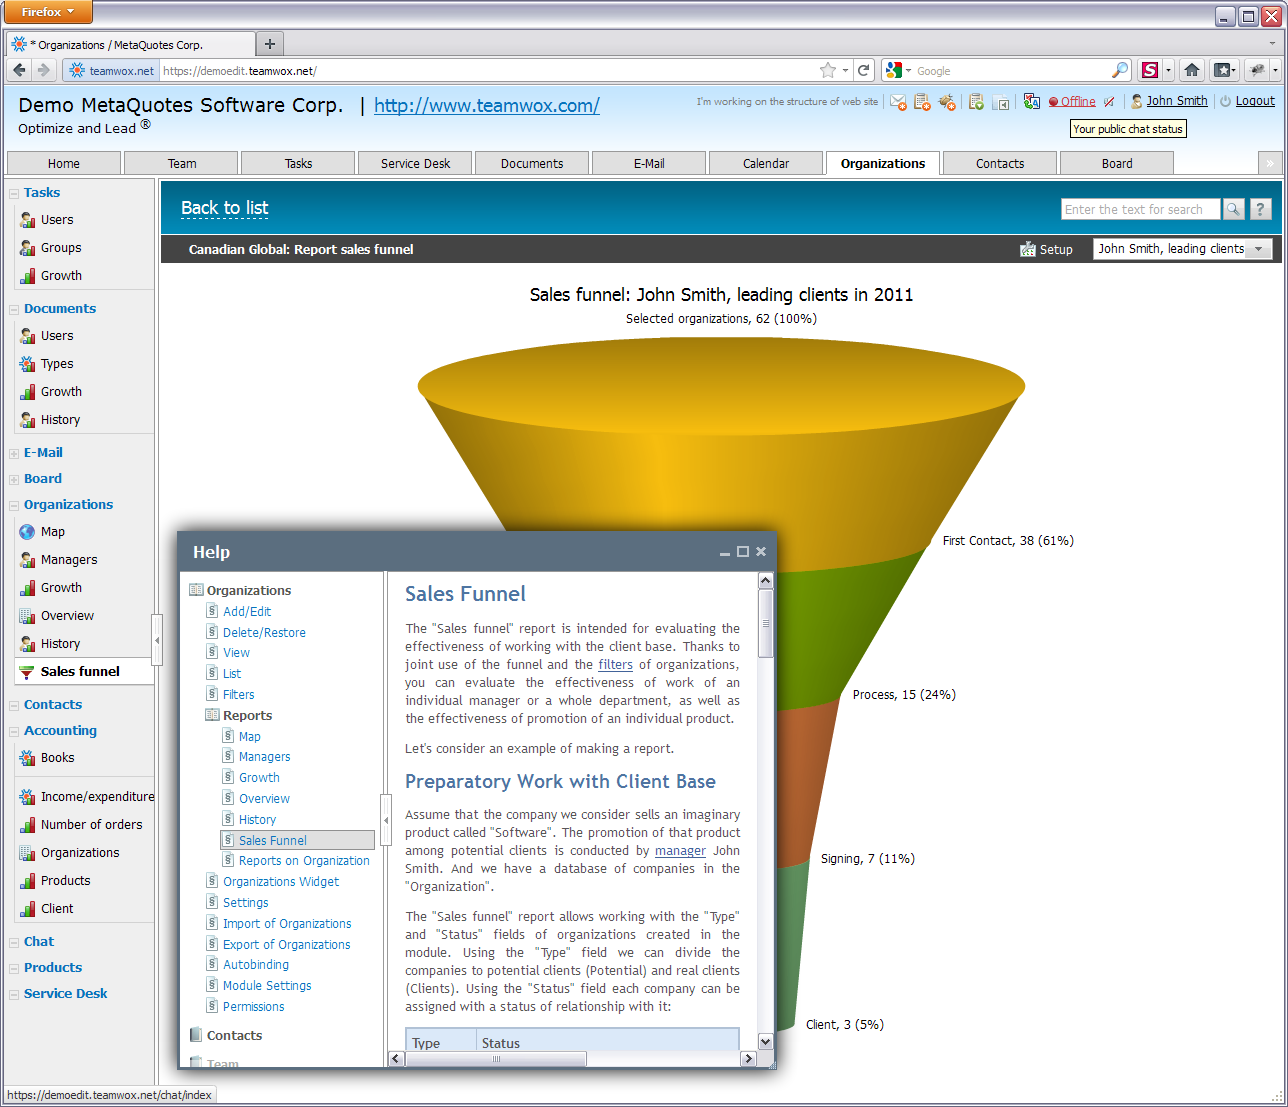This screenshot has height=1107, width=1288.
Task: Open help with the question mark button
Action: [x=1260, y=209]
